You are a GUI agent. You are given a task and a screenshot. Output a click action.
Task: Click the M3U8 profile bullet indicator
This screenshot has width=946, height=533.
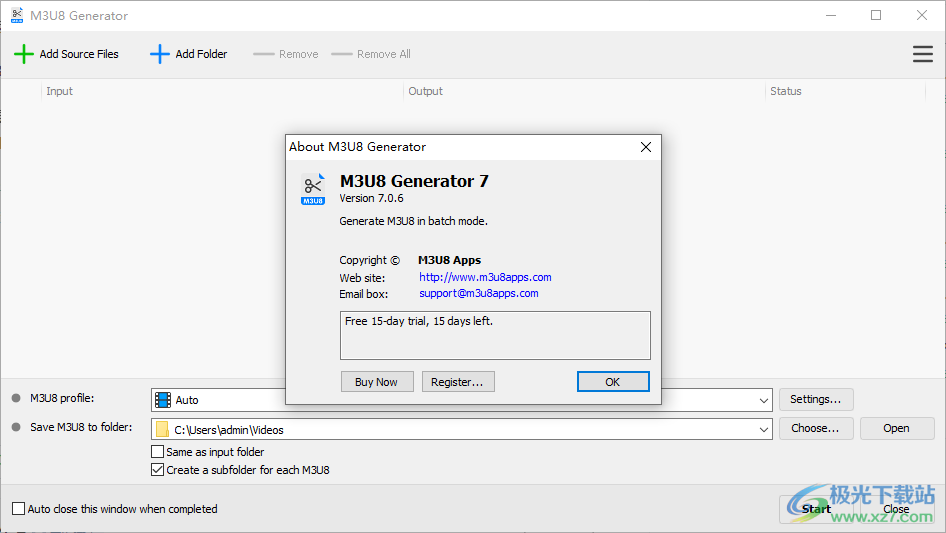point(16,398)
